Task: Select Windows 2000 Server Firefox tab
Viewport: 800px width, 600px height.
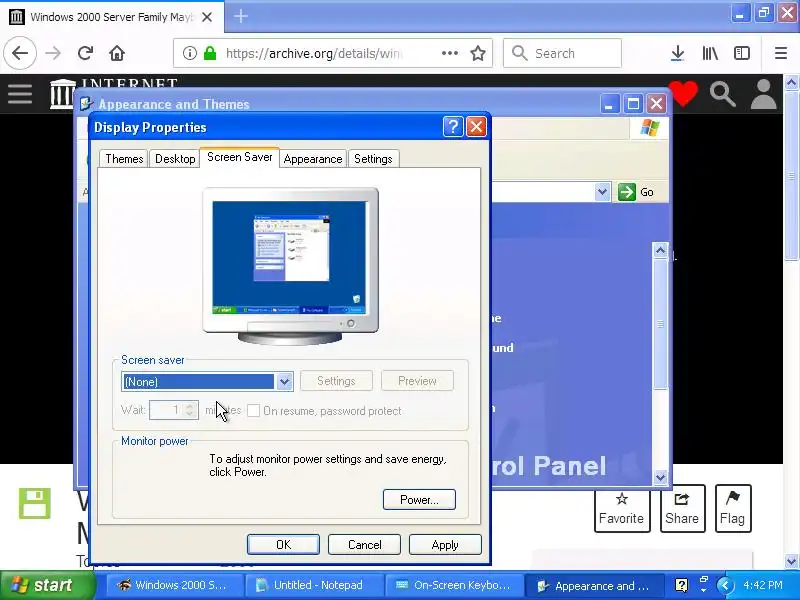Action: tap(110, 17)
